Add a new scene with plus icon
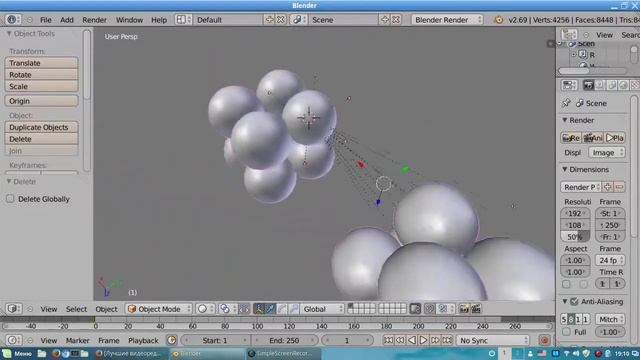 pos(384,20)
